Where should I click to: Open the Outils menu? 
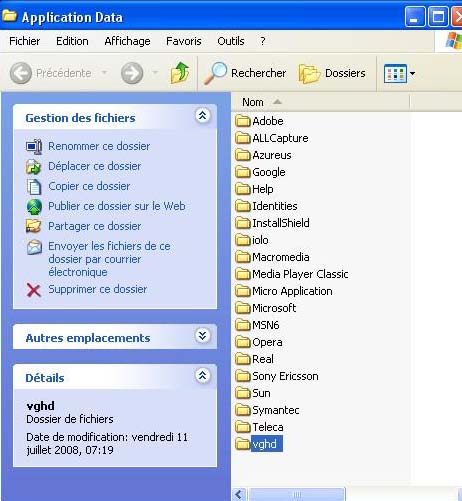click(x=231, y=41)
